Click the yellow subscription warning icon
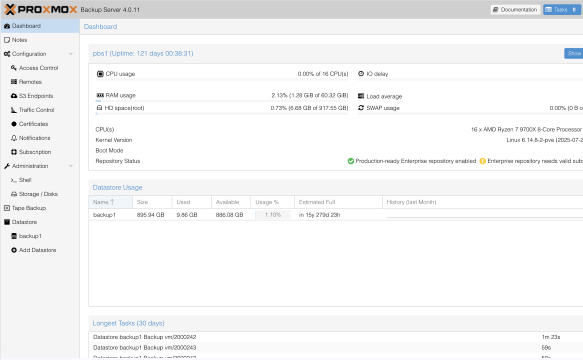The width and height of the screenshot is (583, 360). 483,161
